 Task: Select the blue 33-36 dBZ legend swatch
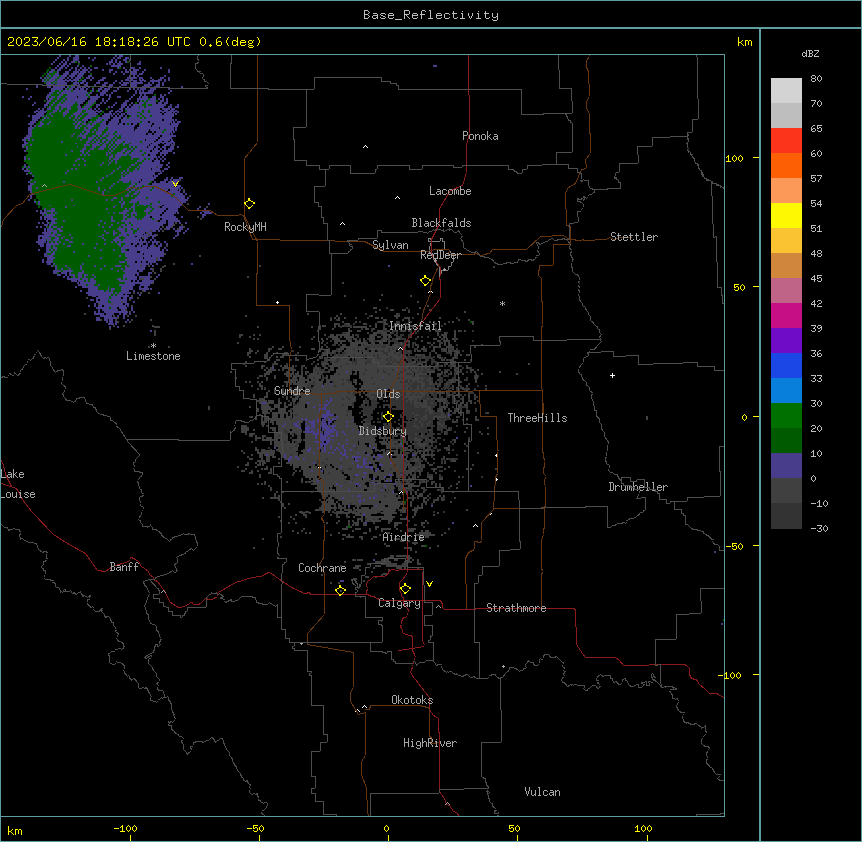pyautogui.click(x=786, y=365)
